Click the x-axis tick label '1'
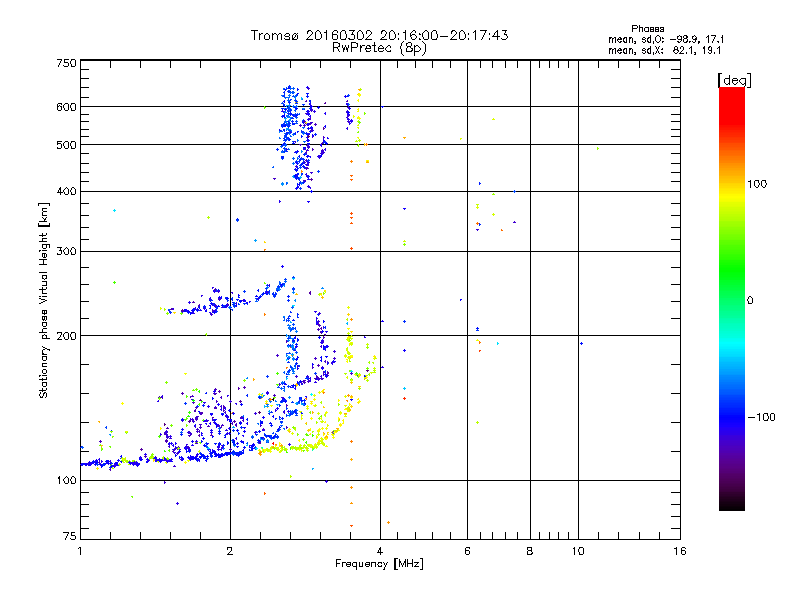 pos(80,551)
